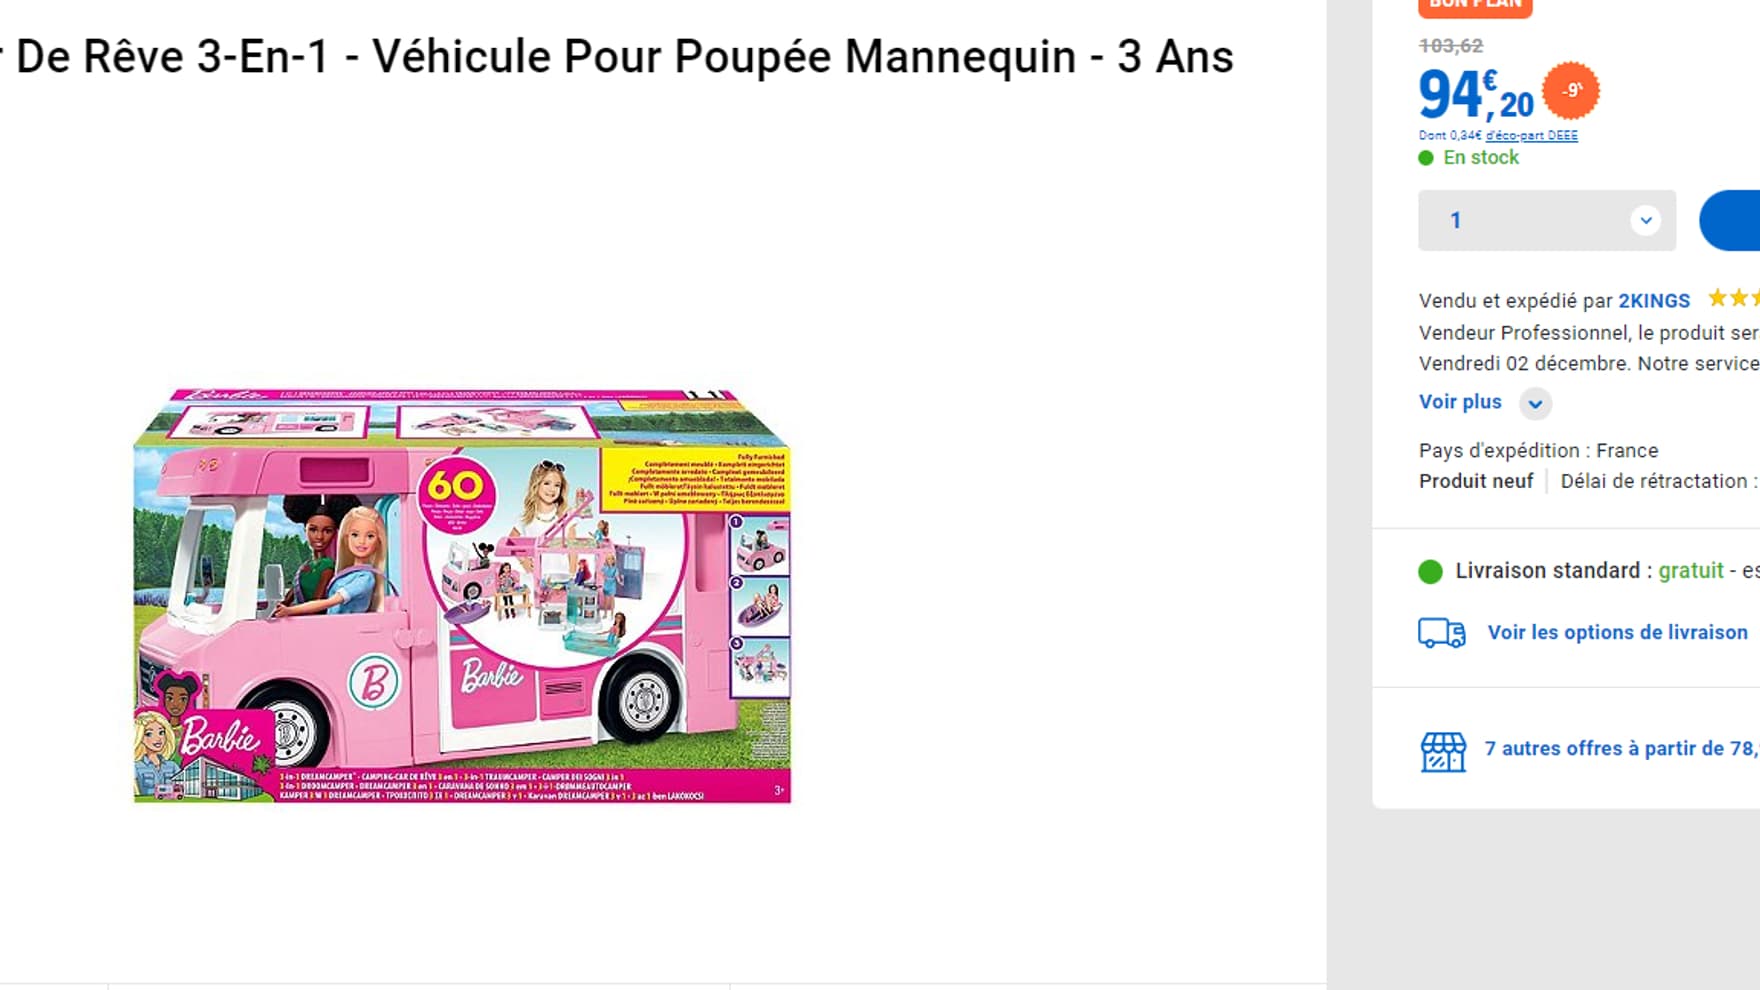The height and width of the screenshot is (990, 1760).
Task: Open Voir les options de livraison
Action: [x=1617, y=632]
